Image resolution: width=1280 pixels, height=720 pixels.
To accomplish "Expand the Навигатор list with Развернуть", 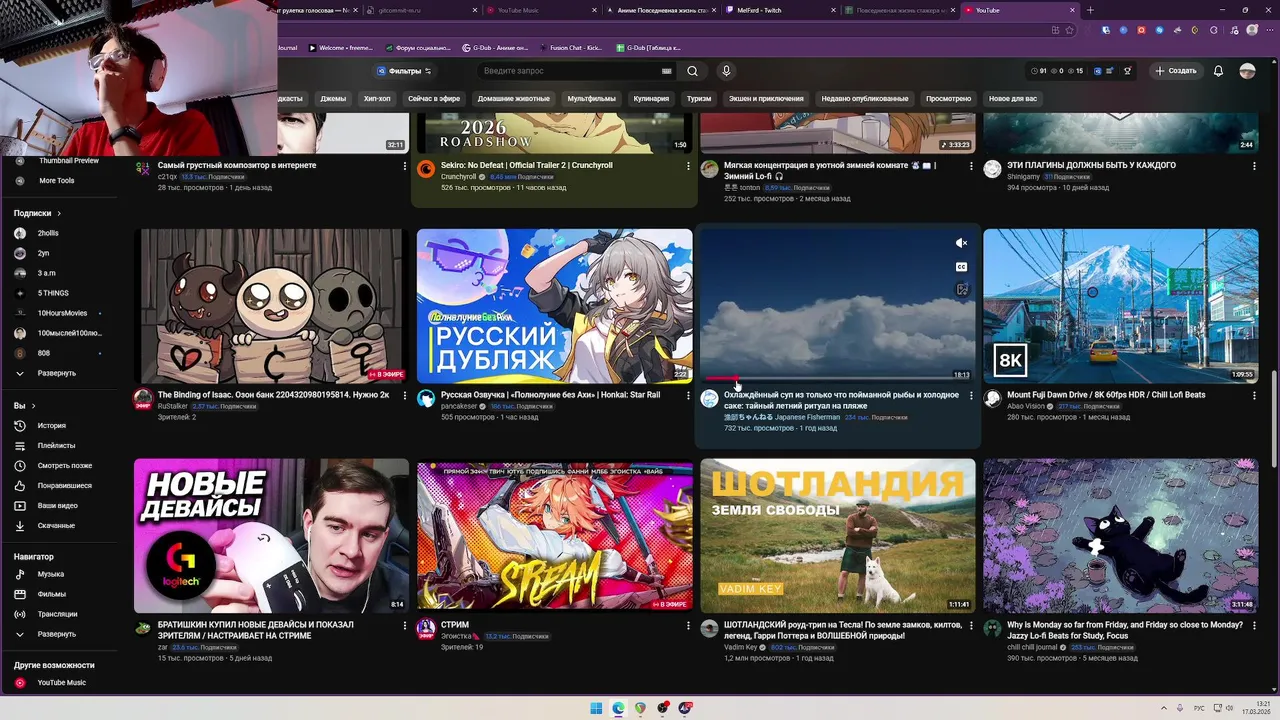I will 57,634.
